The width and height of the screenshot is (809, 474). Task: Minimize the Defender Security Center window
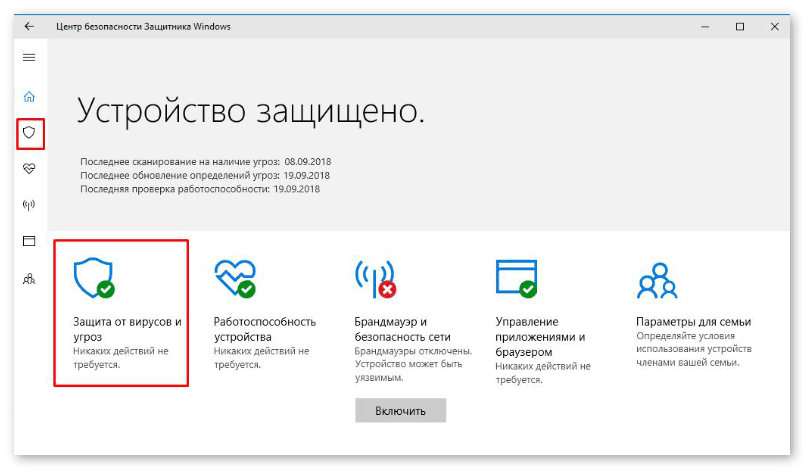[x=705, y=26]
